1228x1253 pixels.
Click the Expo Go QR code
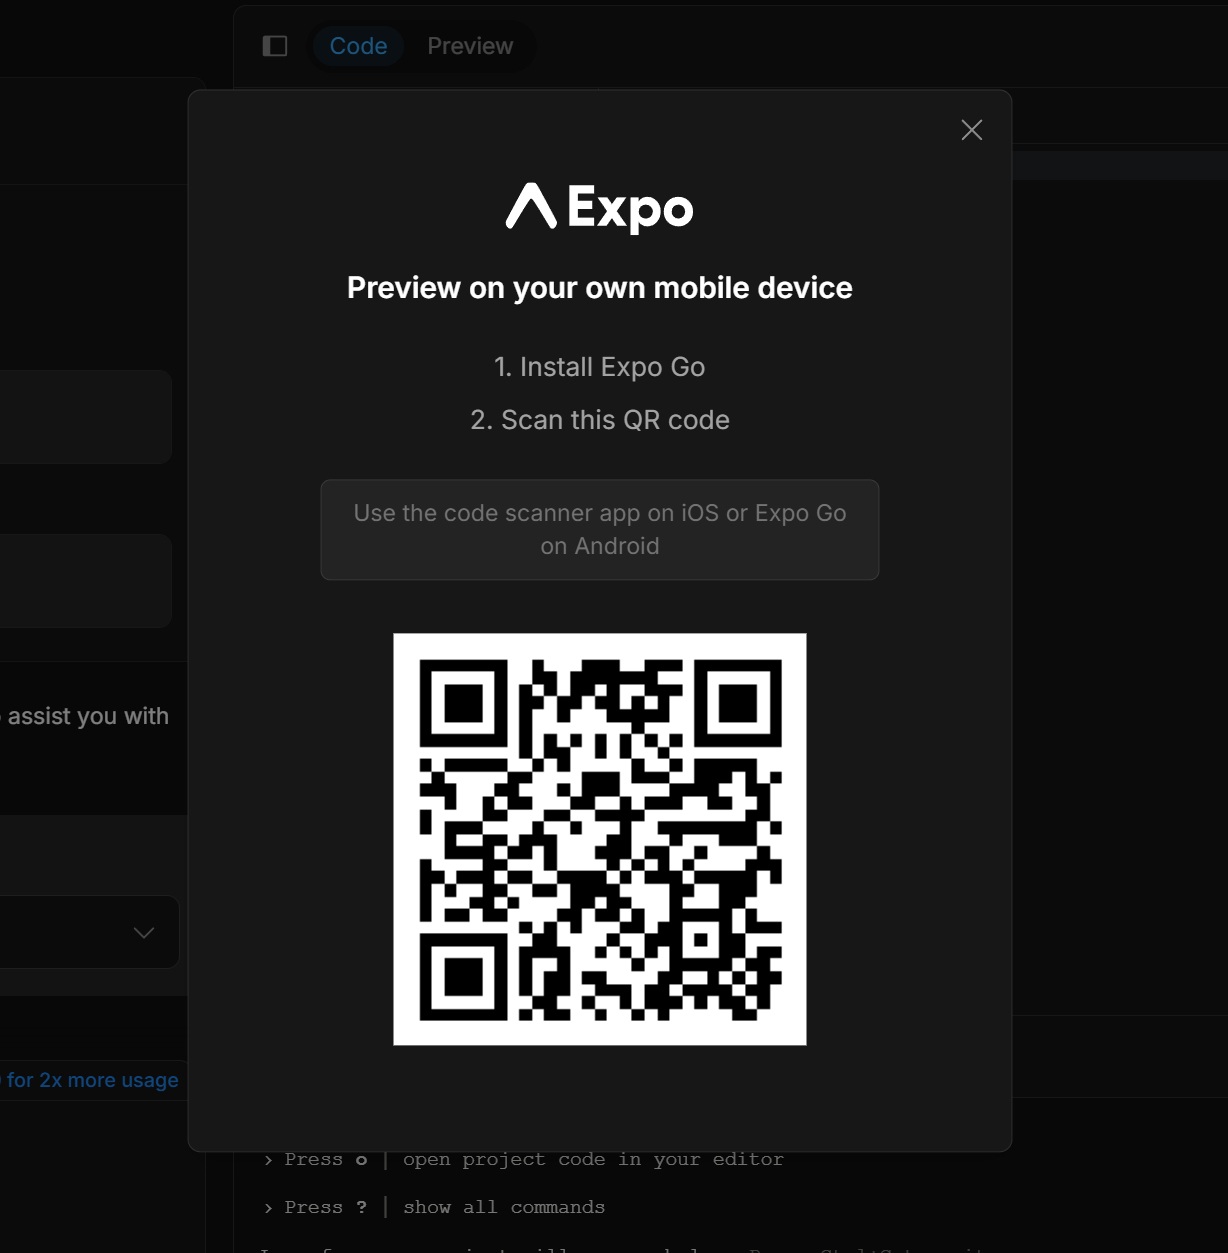click(x=600, y=839)
